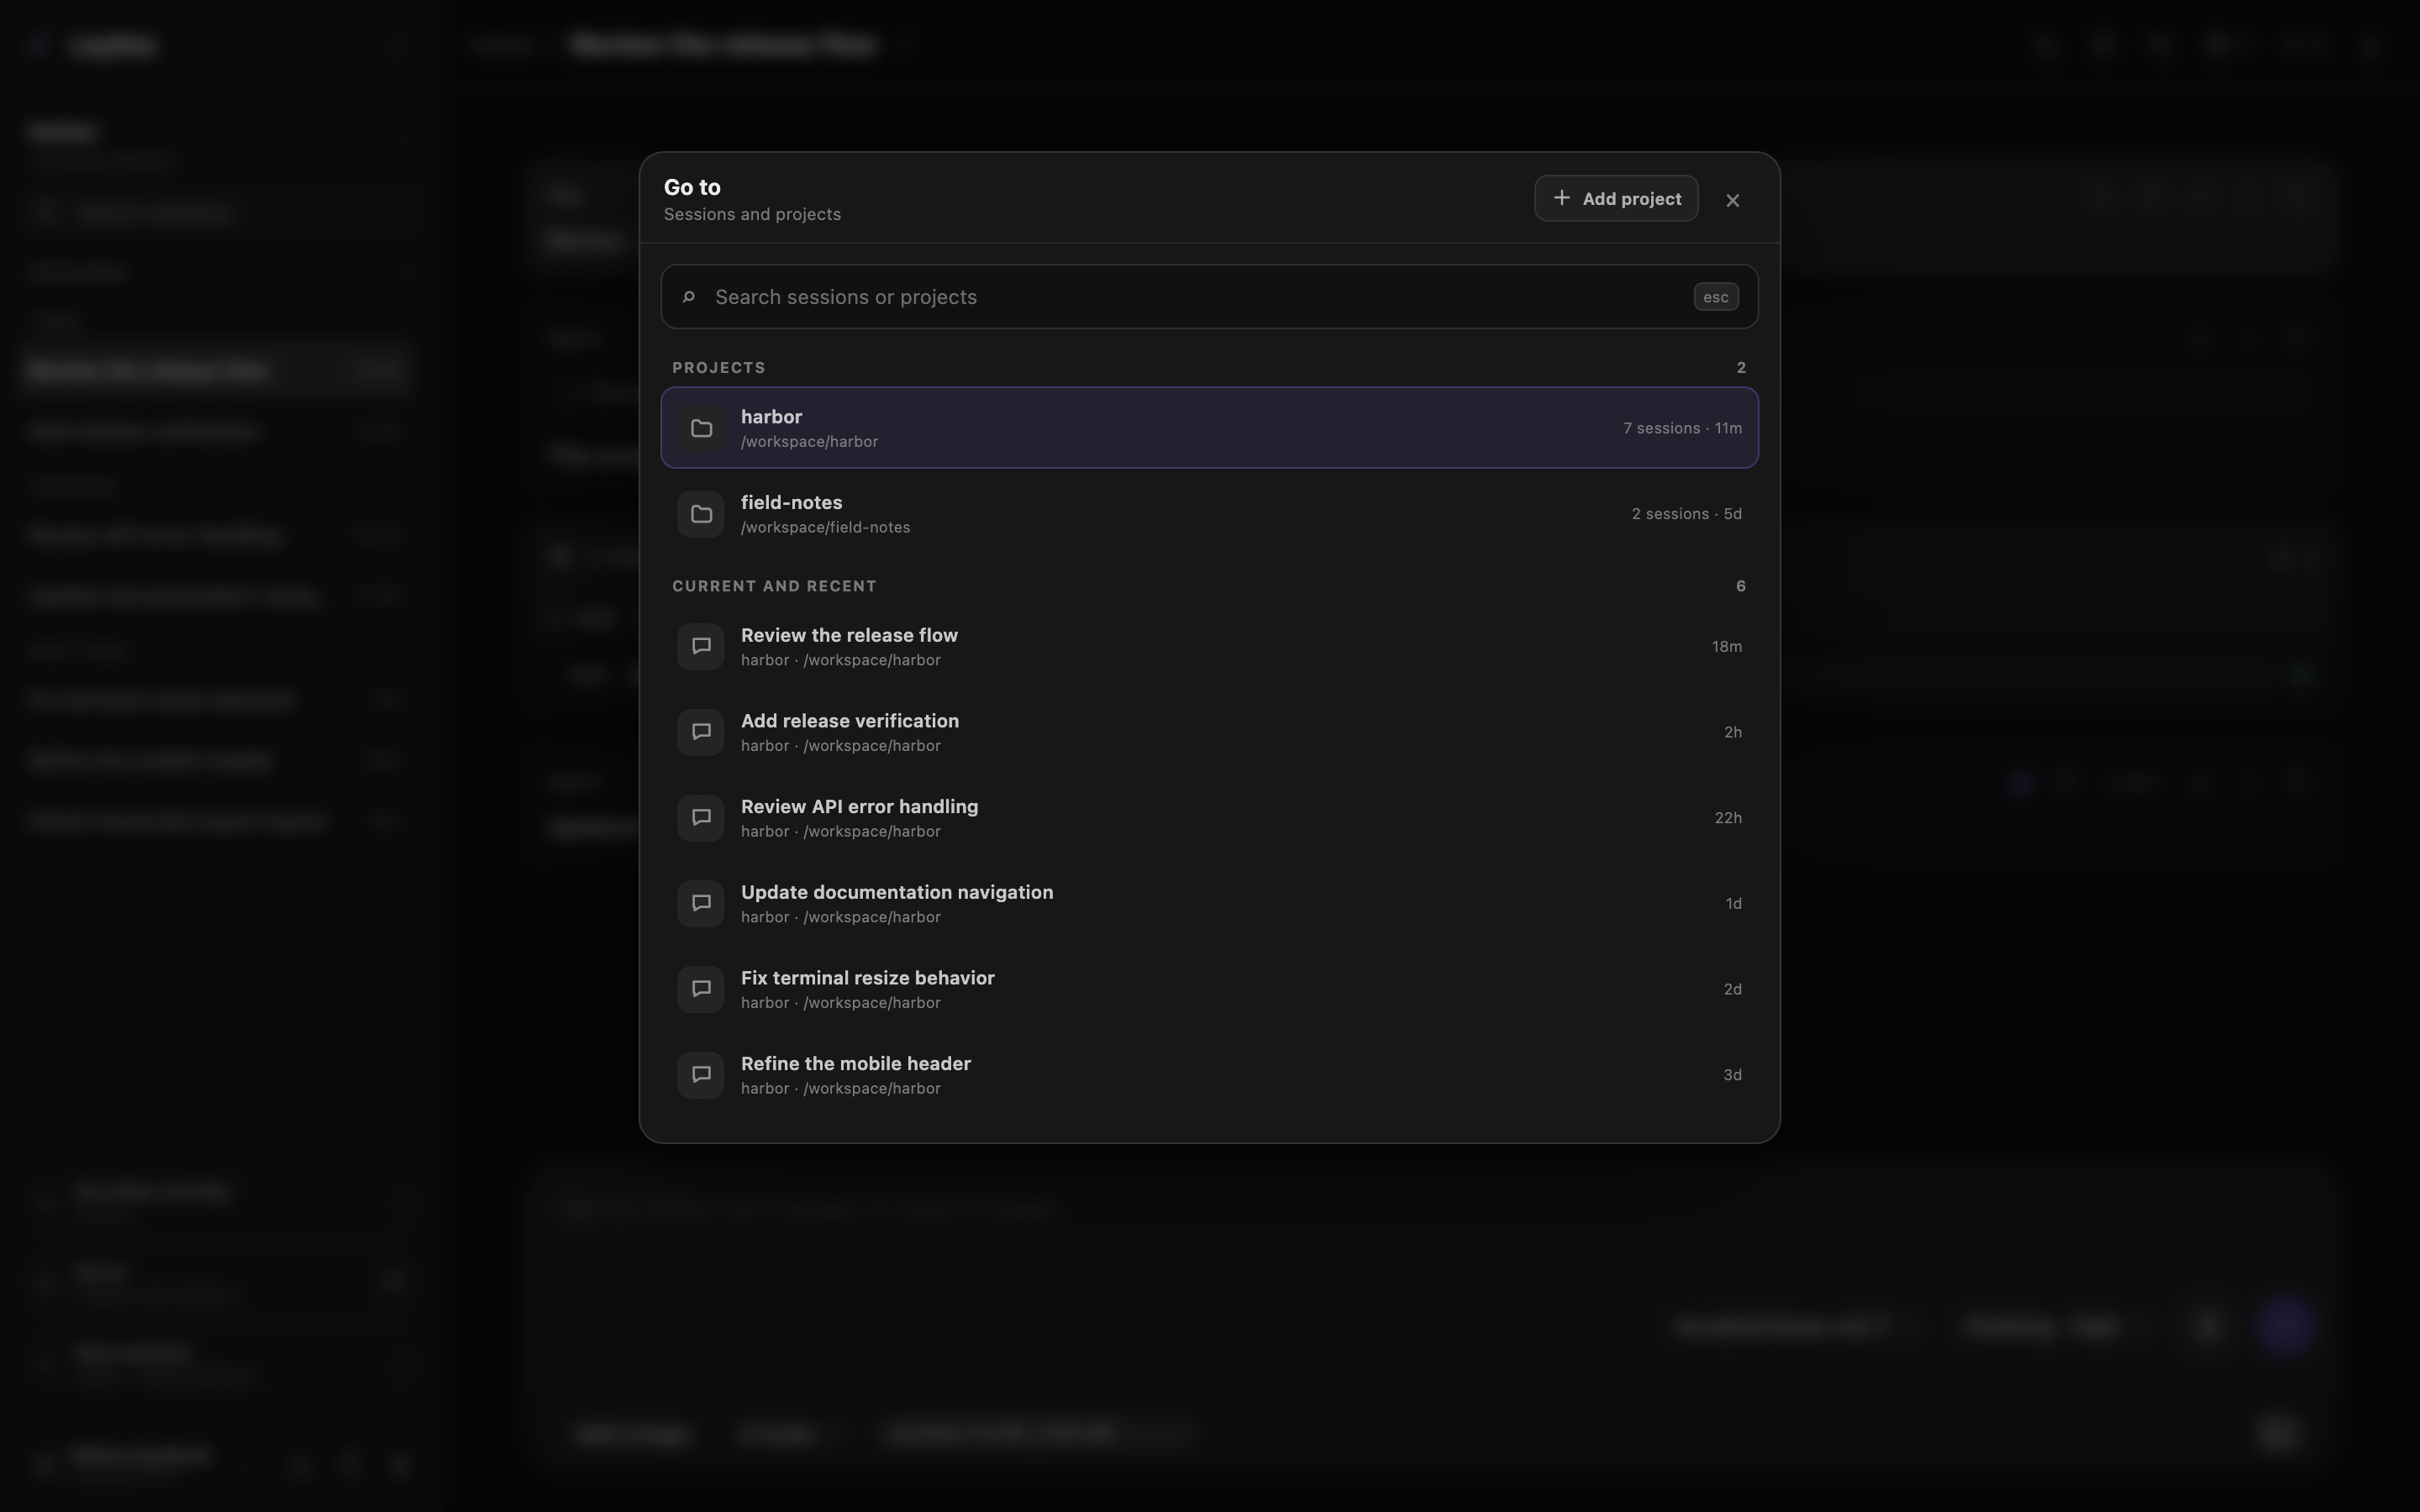Click the 3d timestamp

[1732, 1075]
